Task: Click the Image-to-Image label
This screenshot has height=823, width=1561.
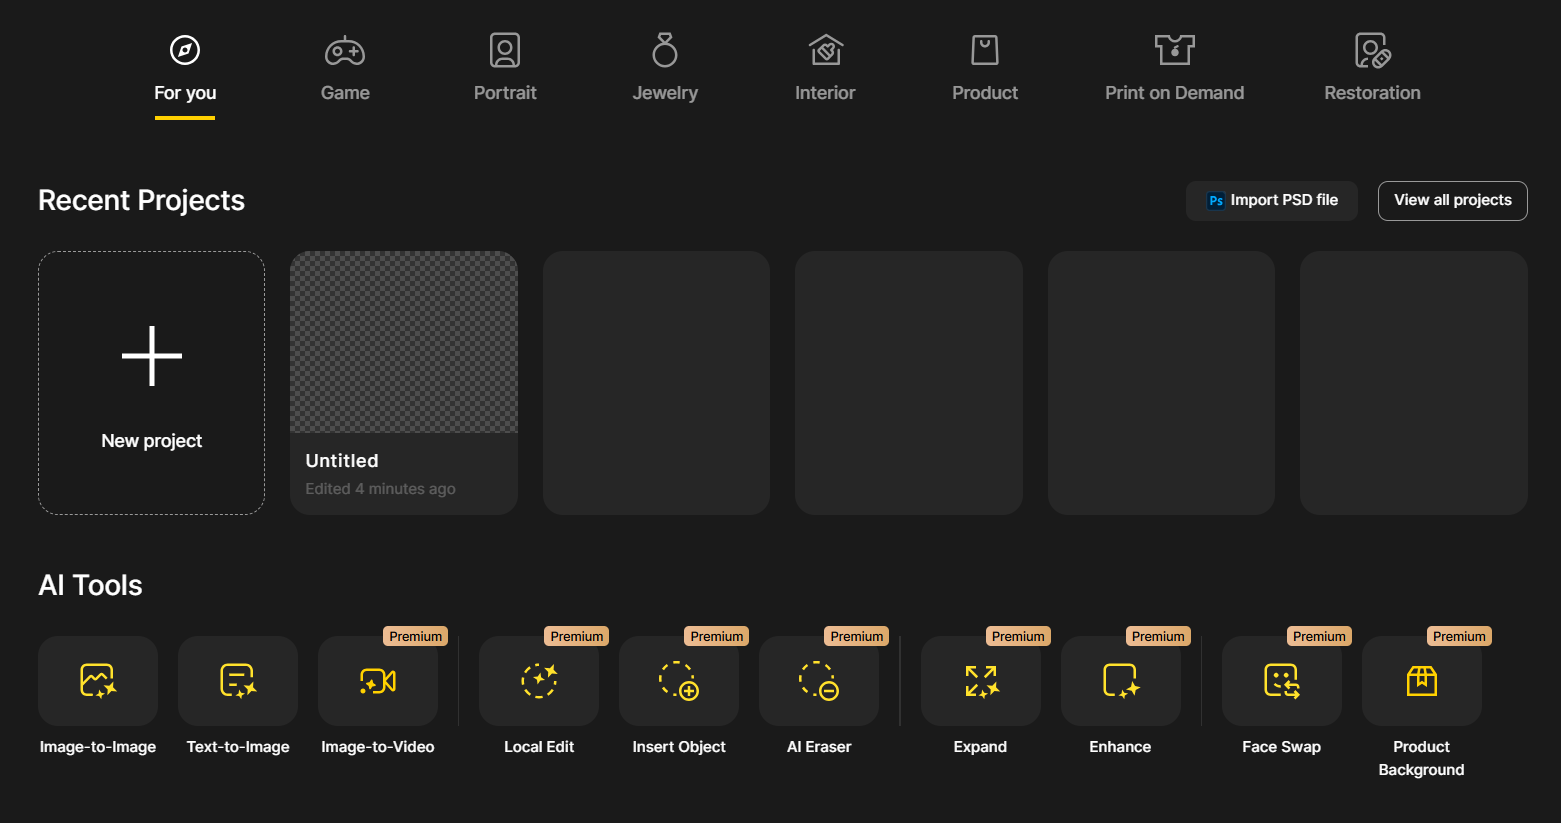Action: (x=98, y=747)
